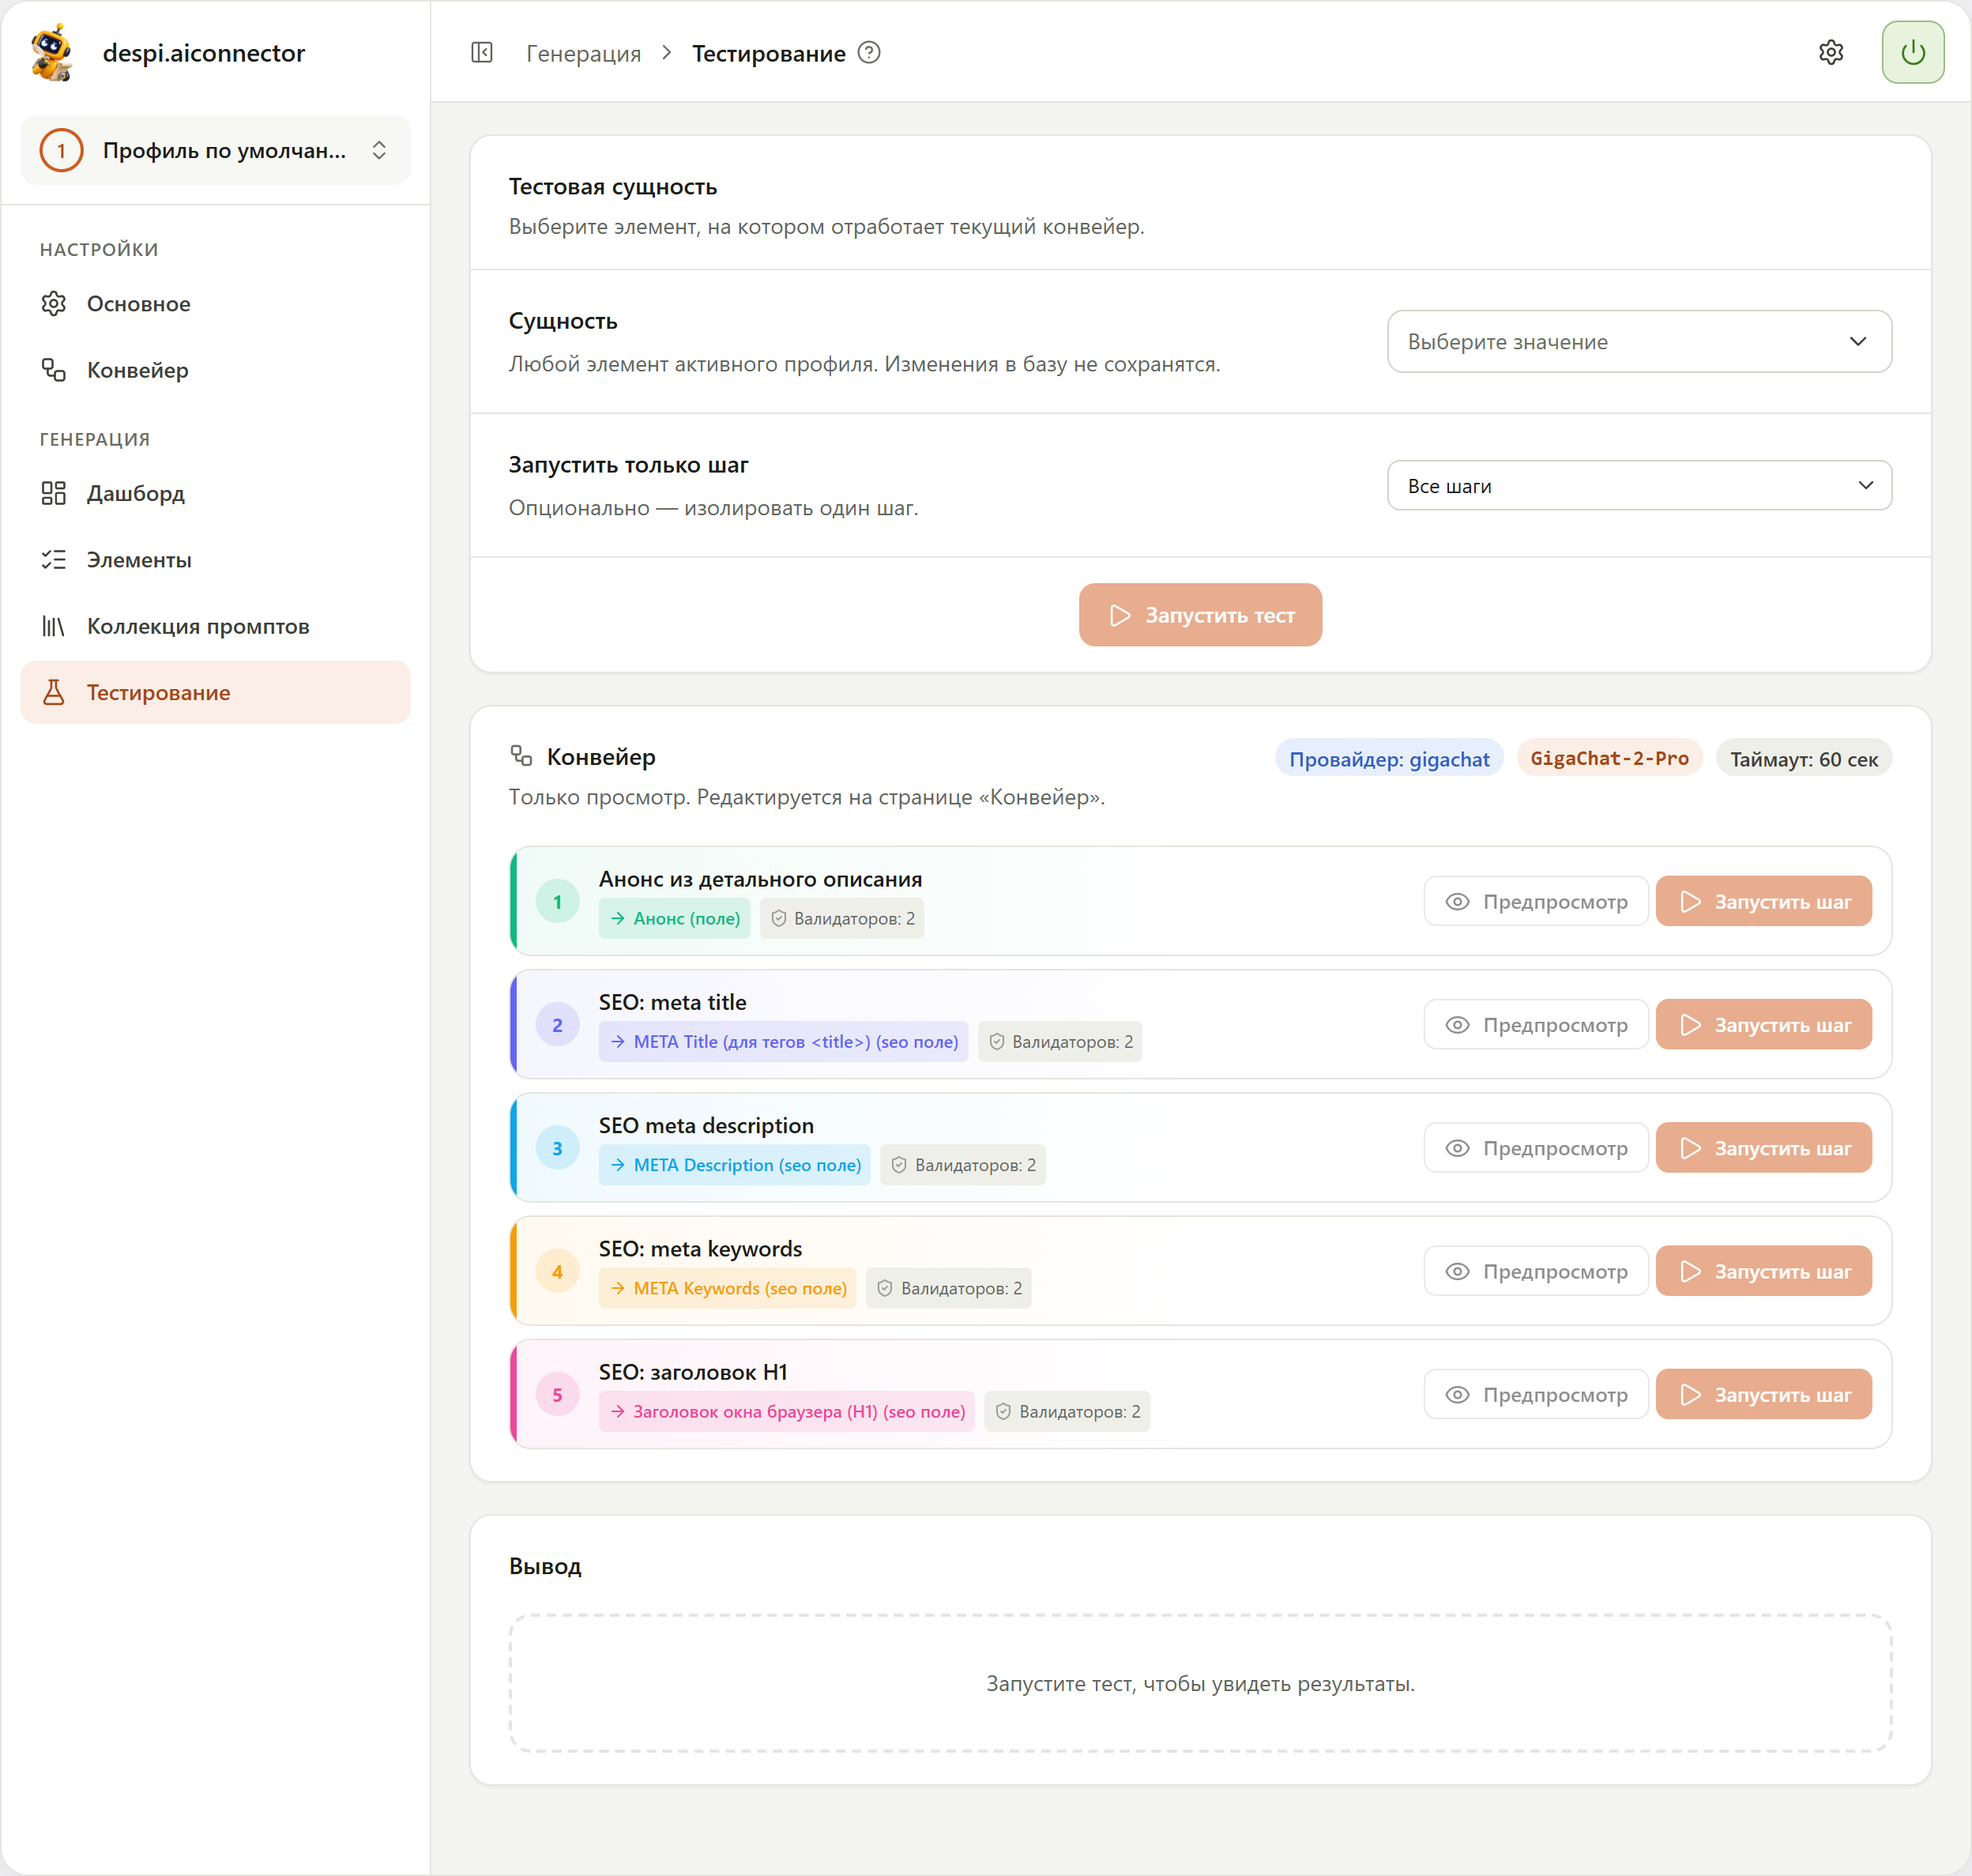The image size is (1972, 1876).
Task: Preview the SEO meta description step
Action: 1536,1148
